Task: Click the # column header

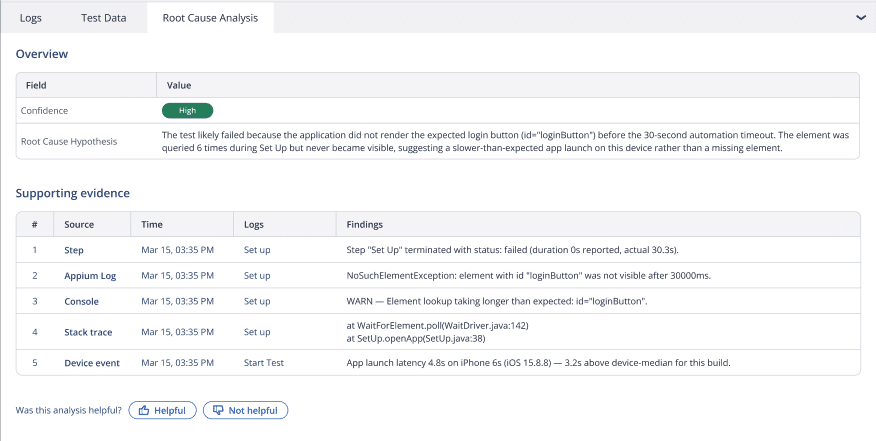Action: pyautogui.click(x=35, y=225)
